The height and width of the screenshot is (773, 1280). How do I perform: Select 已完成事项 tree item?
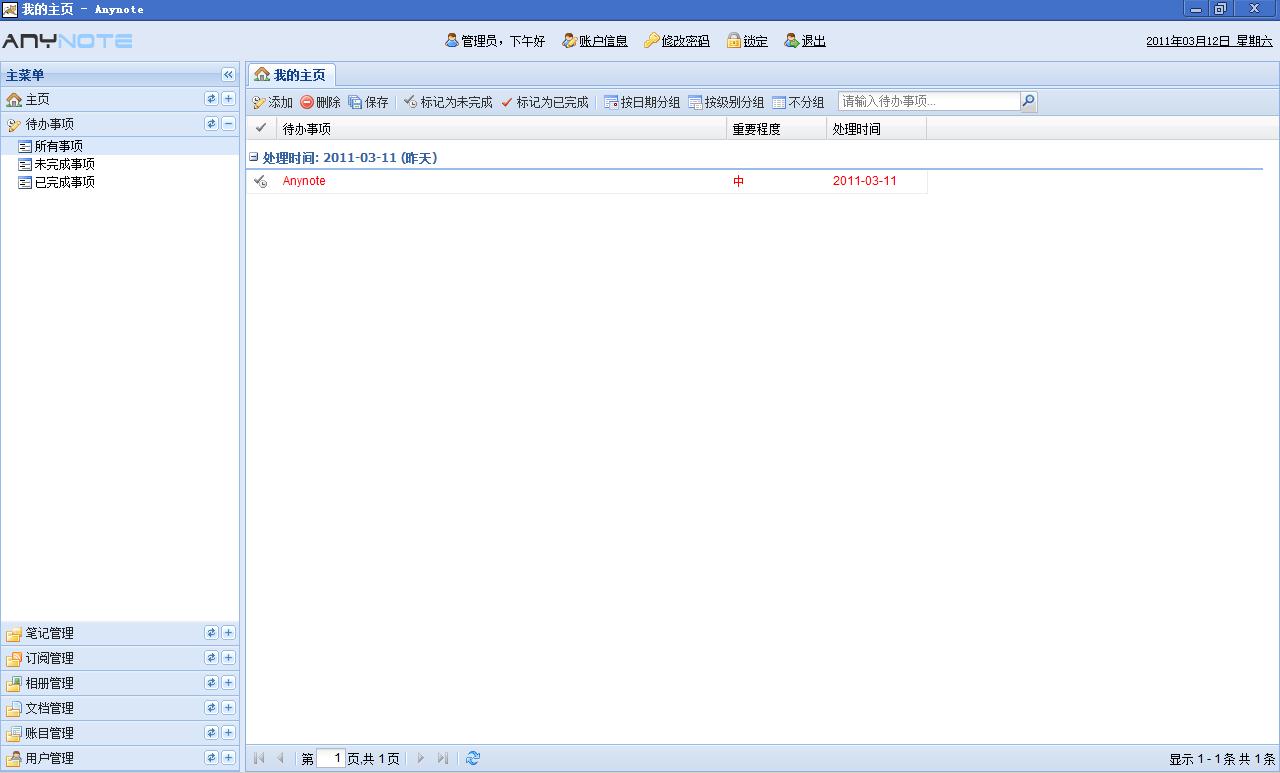point(64,182)
